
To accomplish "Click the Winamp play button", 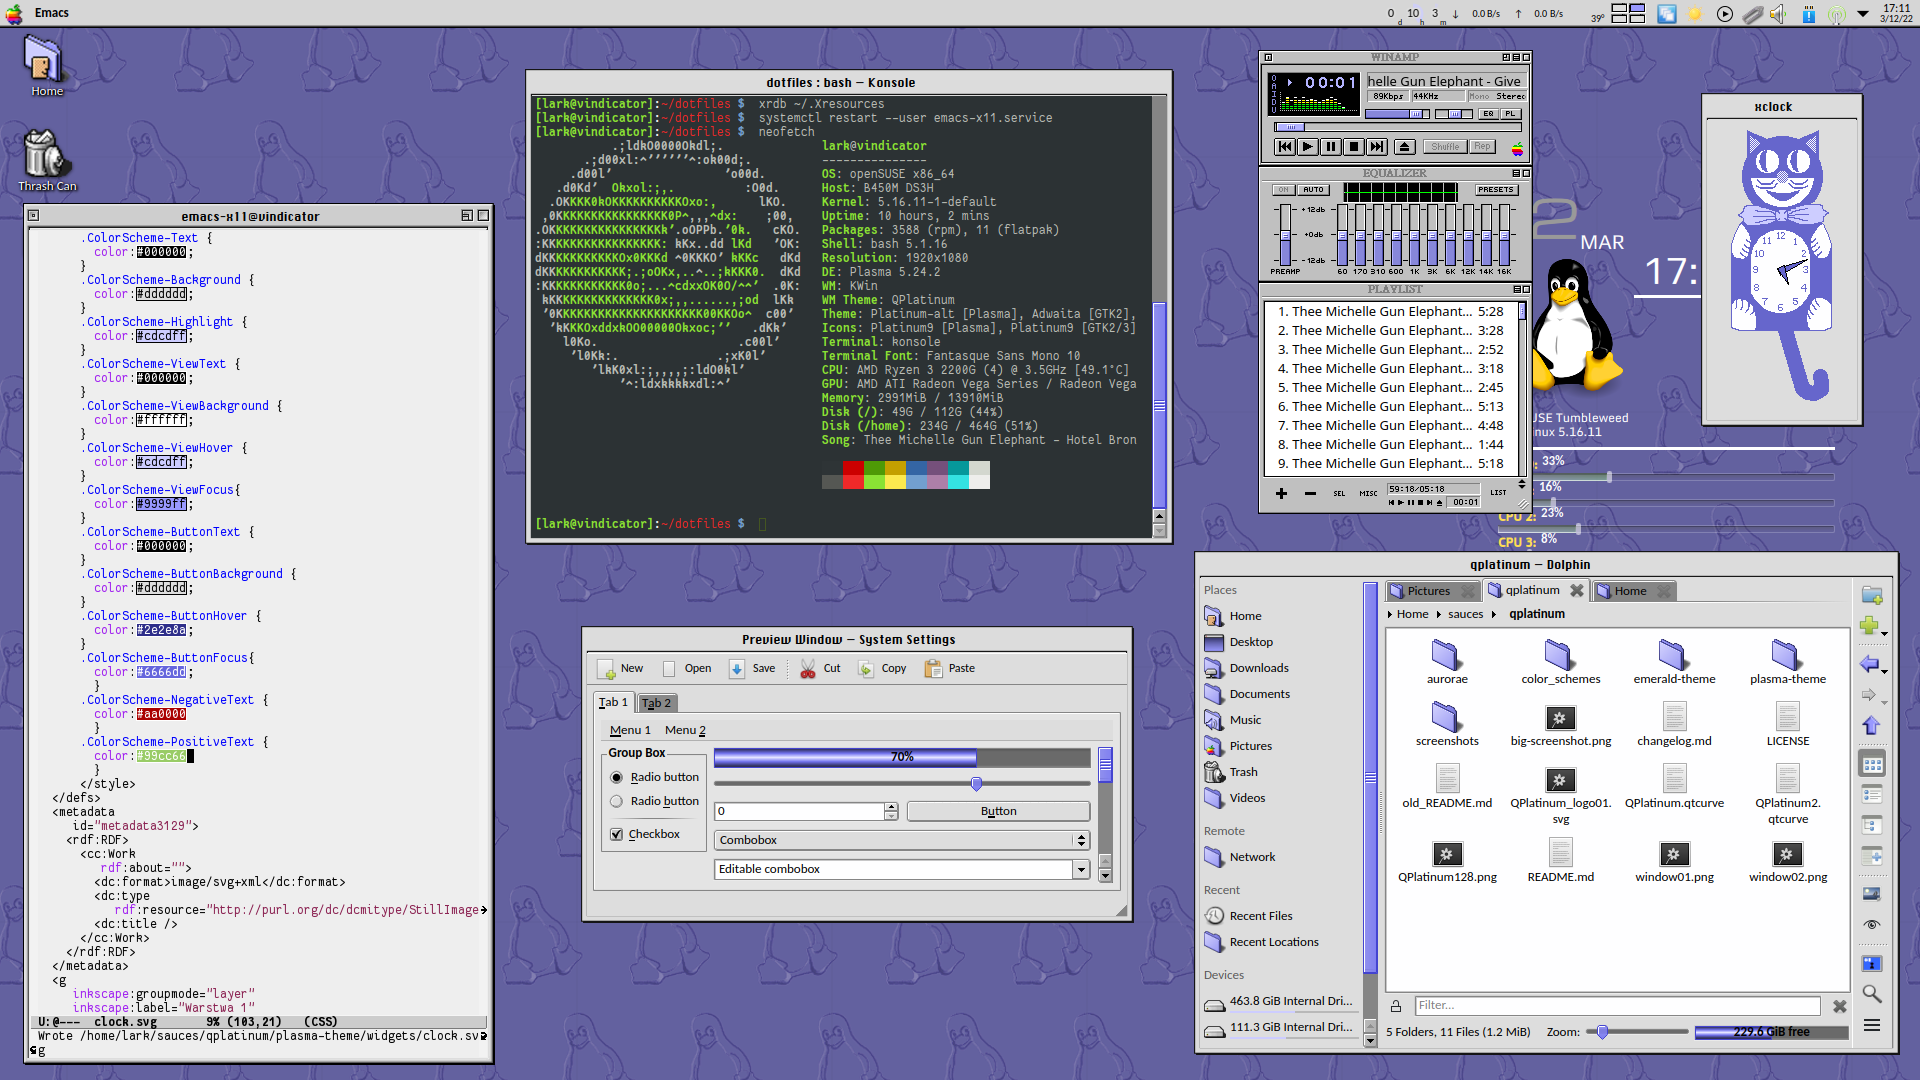I will 1307,147.
